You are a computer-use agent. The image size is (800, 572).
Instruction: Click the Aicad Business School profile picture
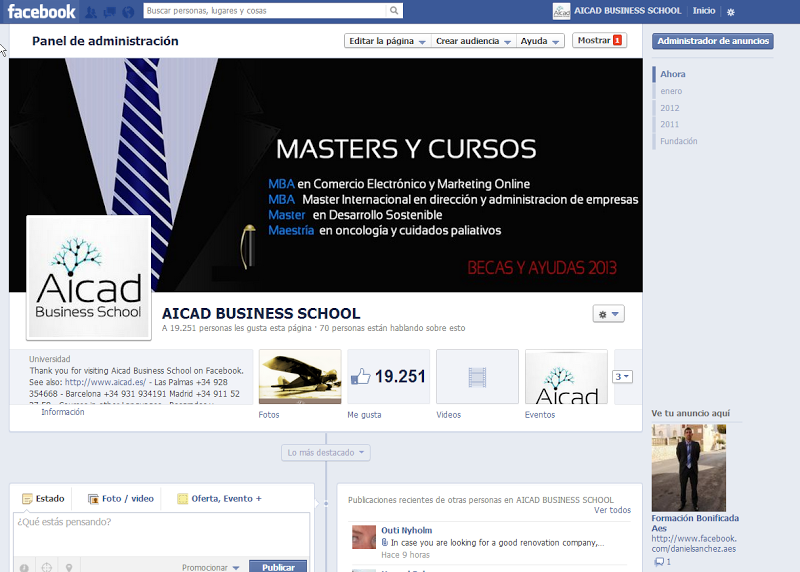click(x=89, y=278)
